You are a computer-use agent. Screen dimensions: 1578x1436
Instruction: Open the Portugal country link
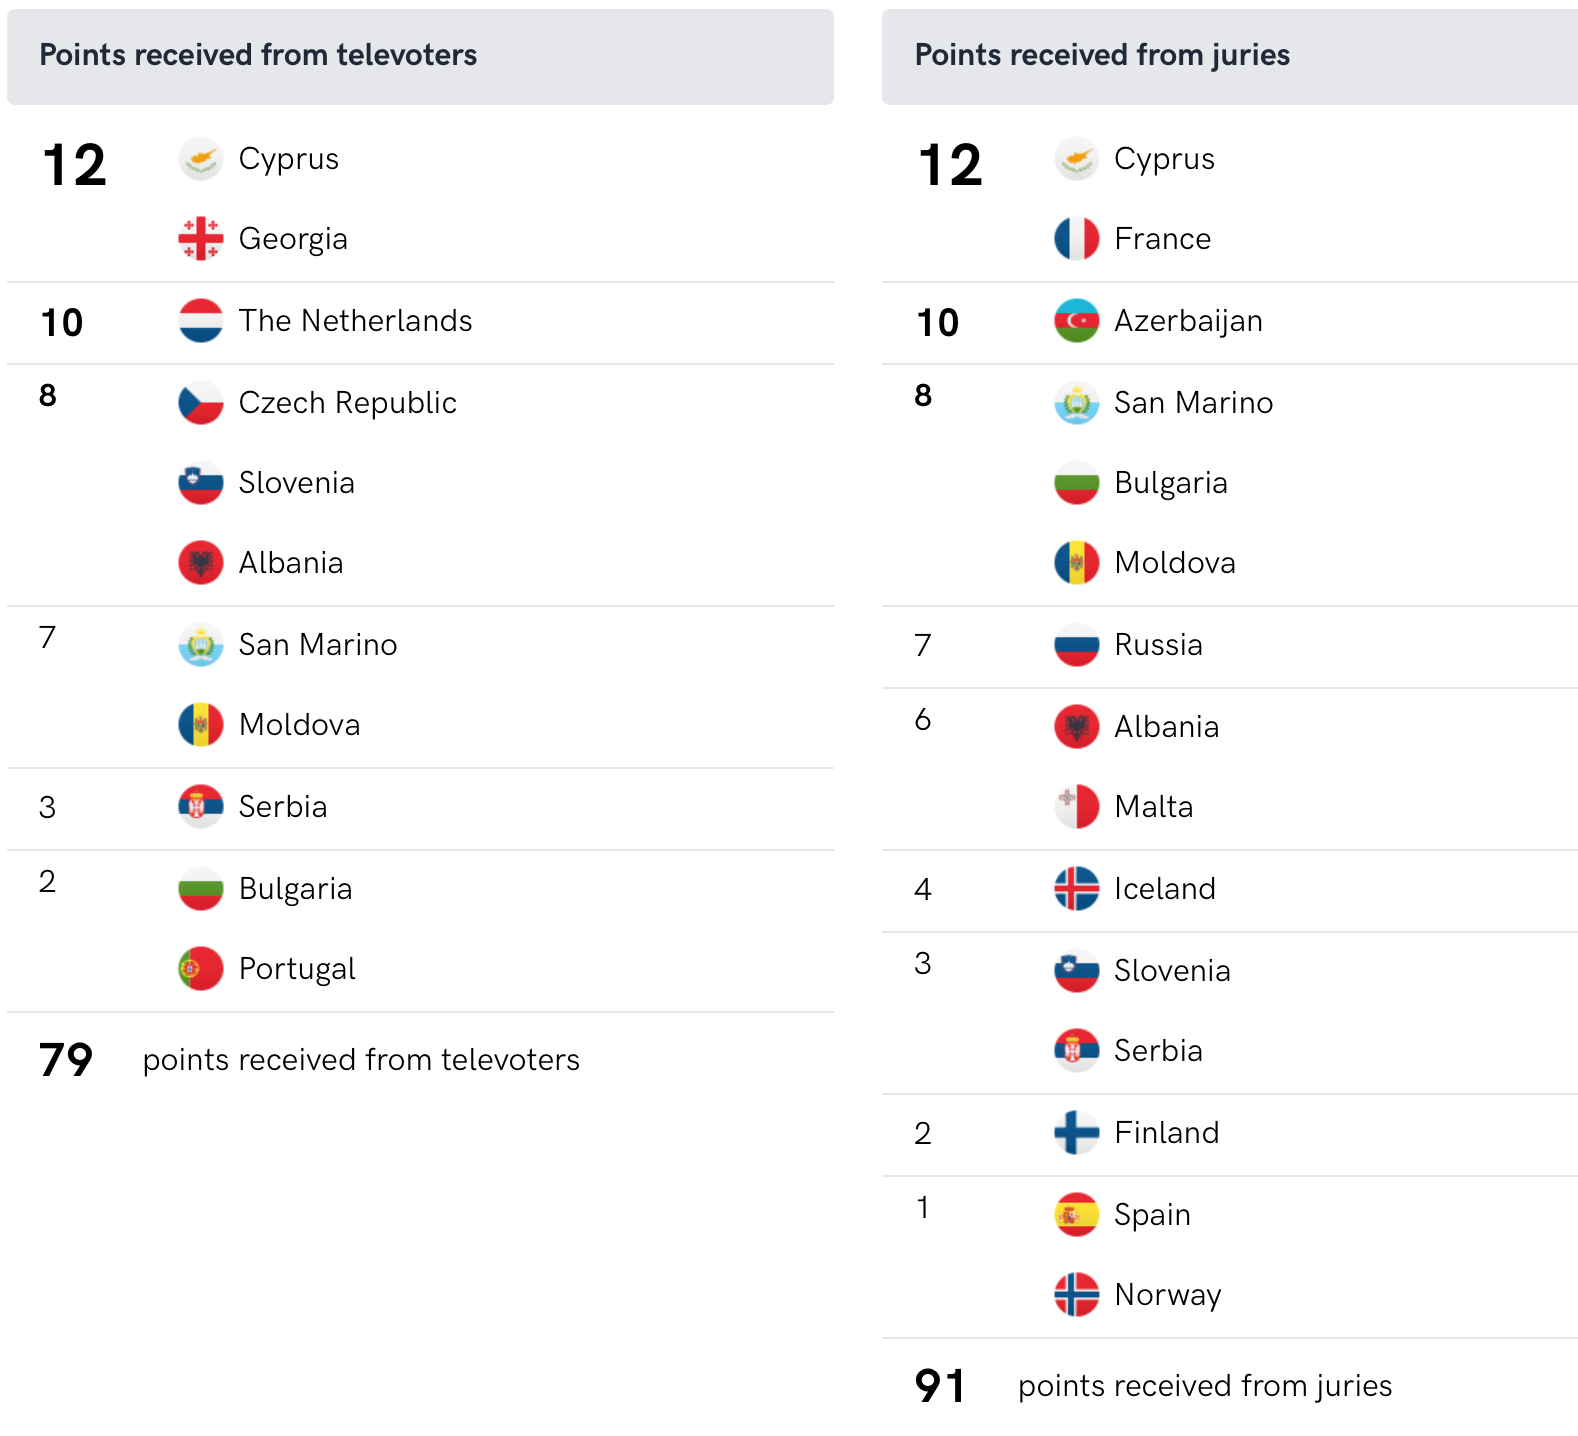pos(297,969)
